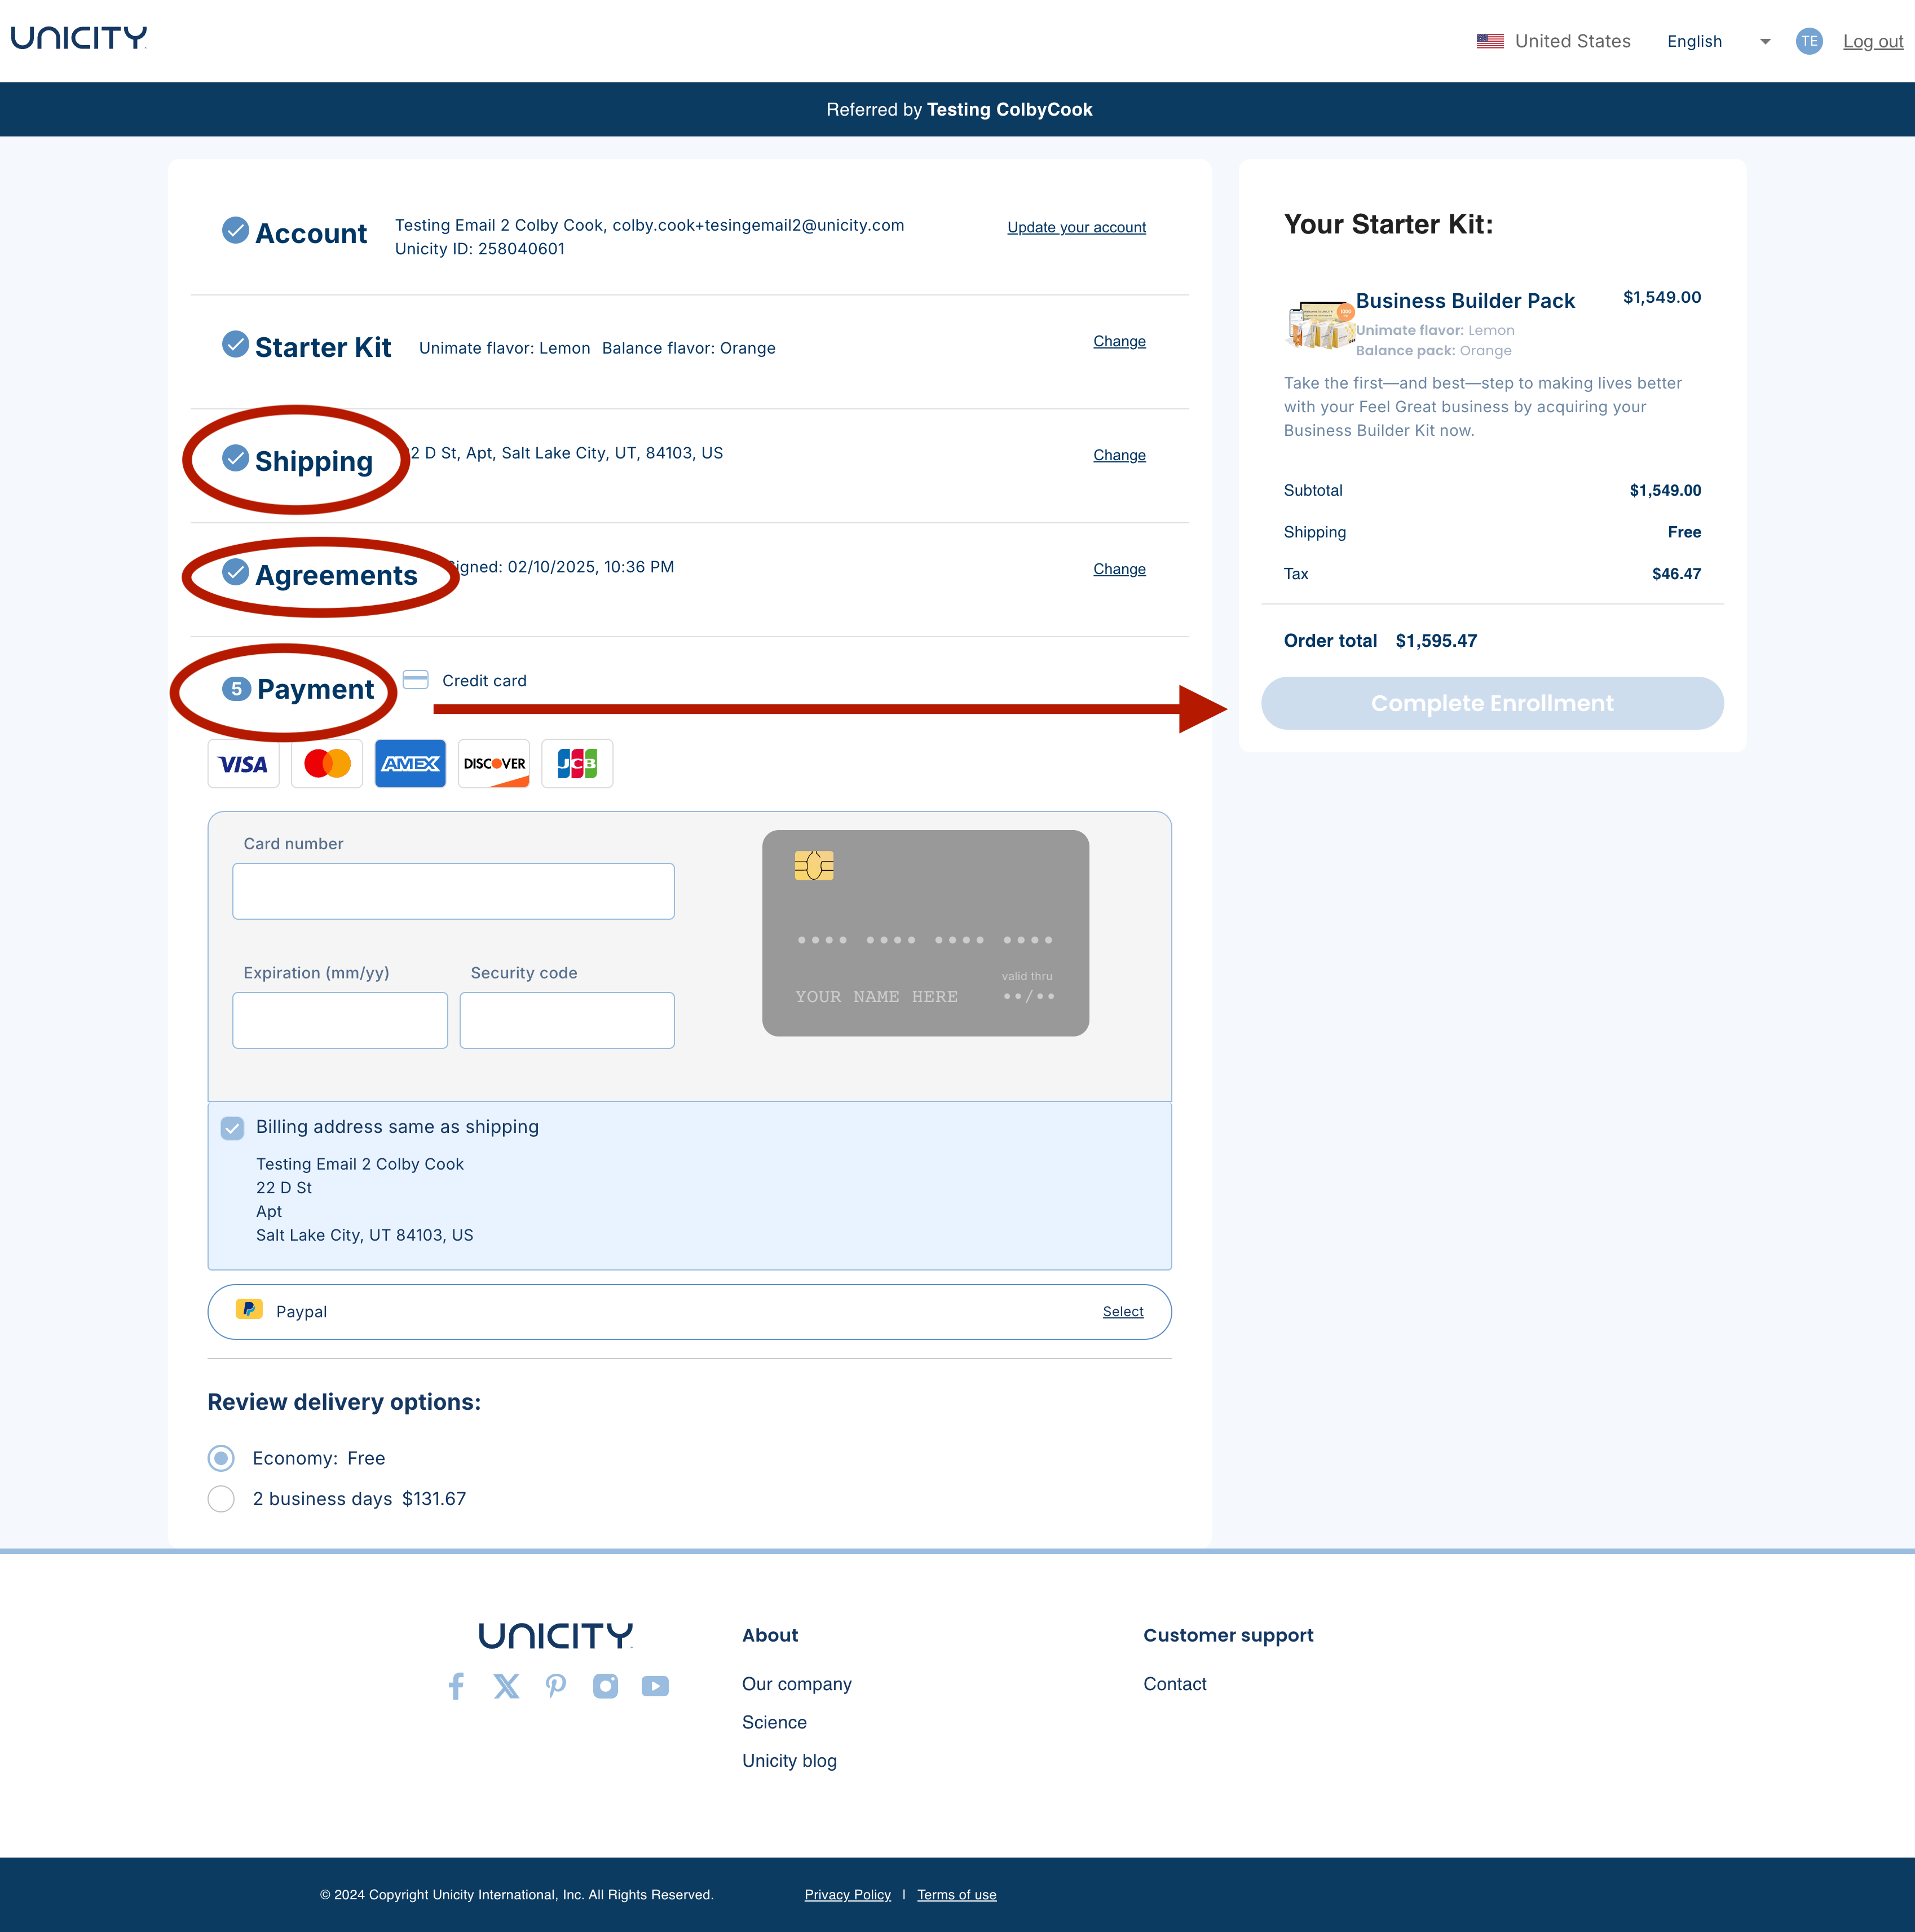Change the Agreements section
The image size is (1915, 1932).
point(1119,569)
